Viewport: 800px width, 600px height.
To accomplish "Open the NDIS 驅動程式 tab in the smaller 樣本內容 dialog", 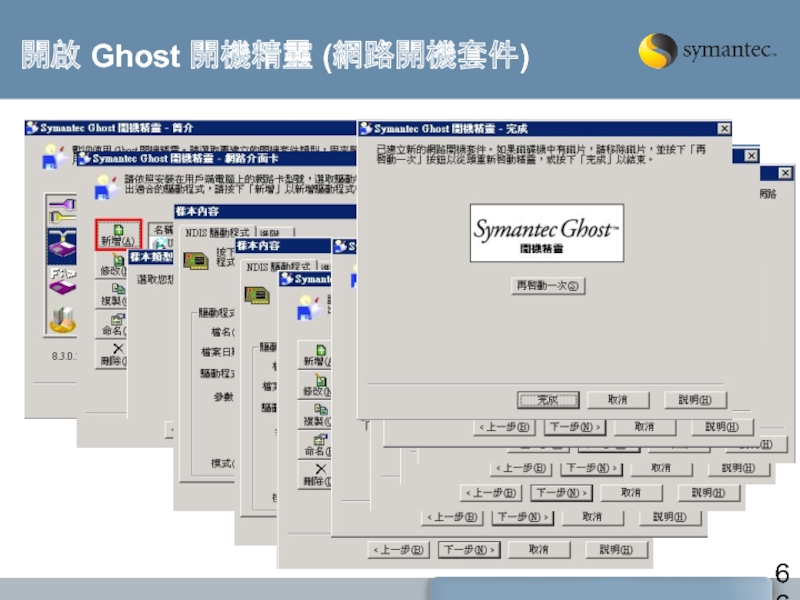I will pos(278,266).
